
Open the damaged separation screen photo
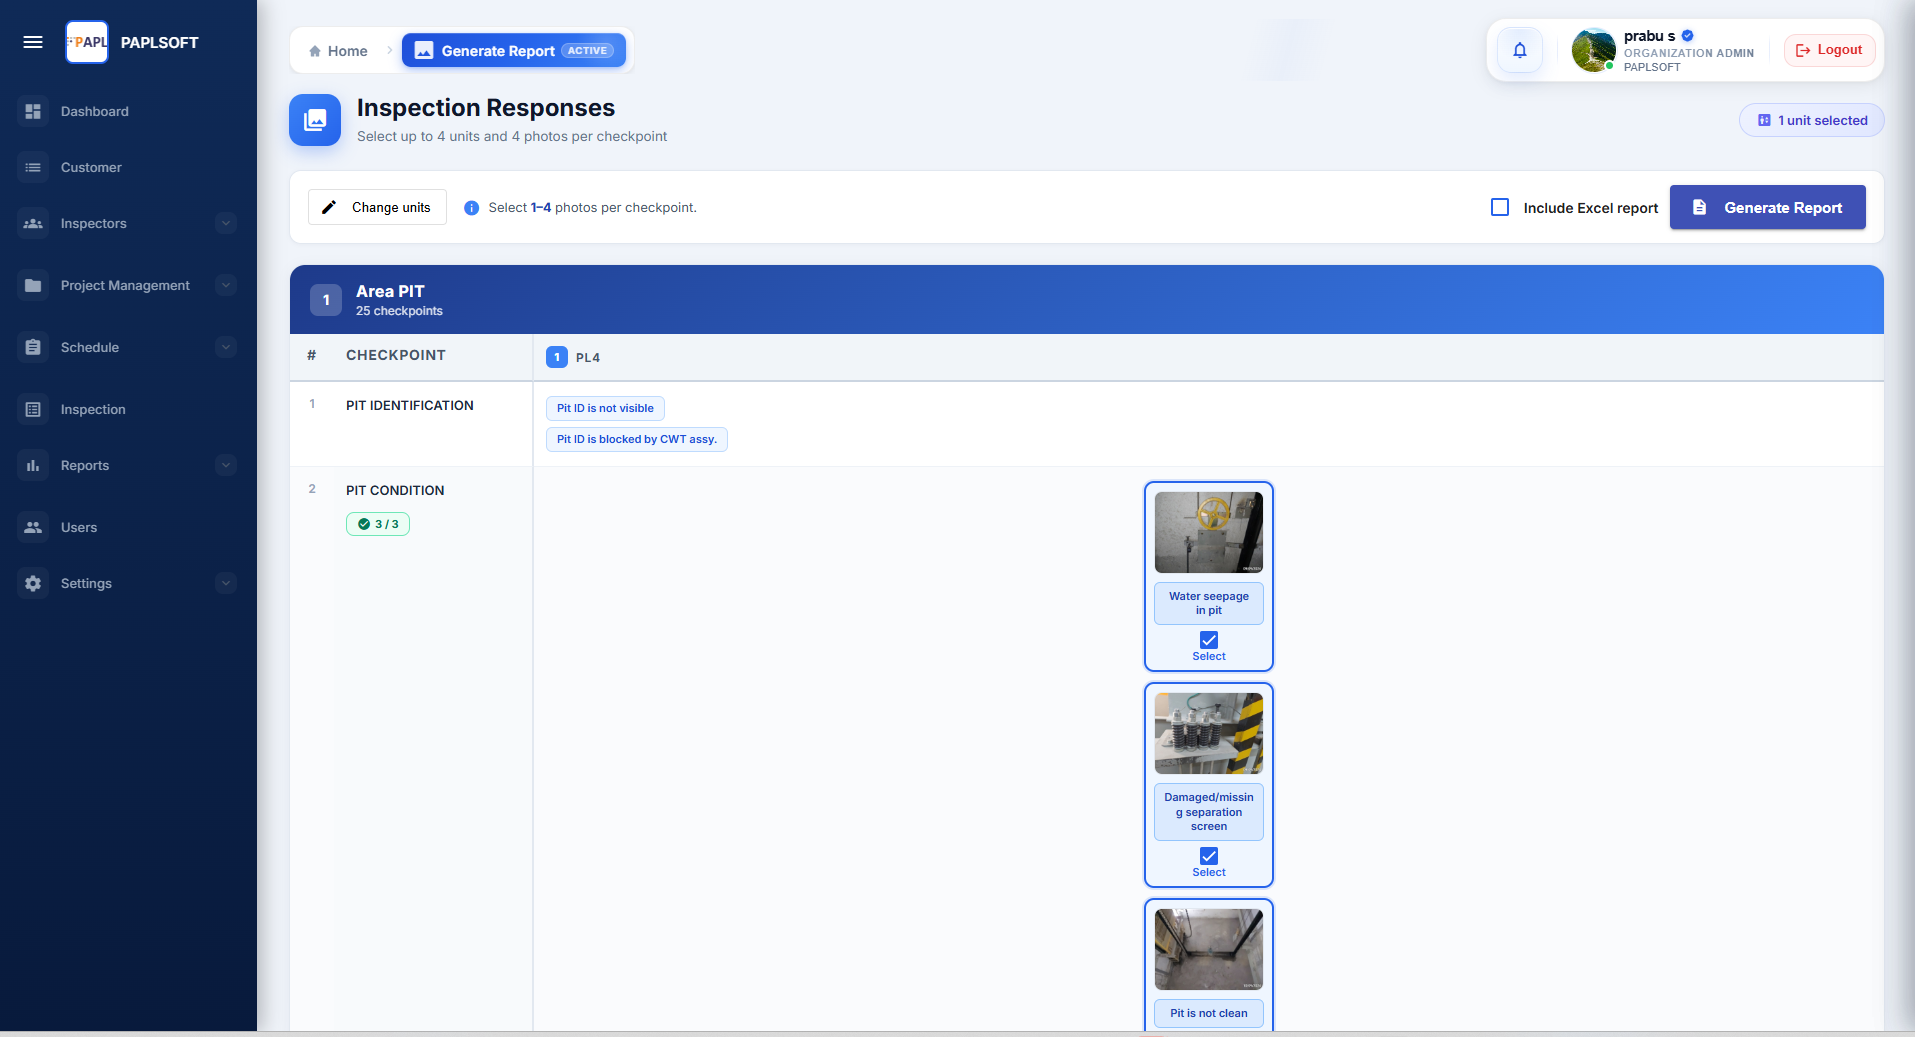1209,733
